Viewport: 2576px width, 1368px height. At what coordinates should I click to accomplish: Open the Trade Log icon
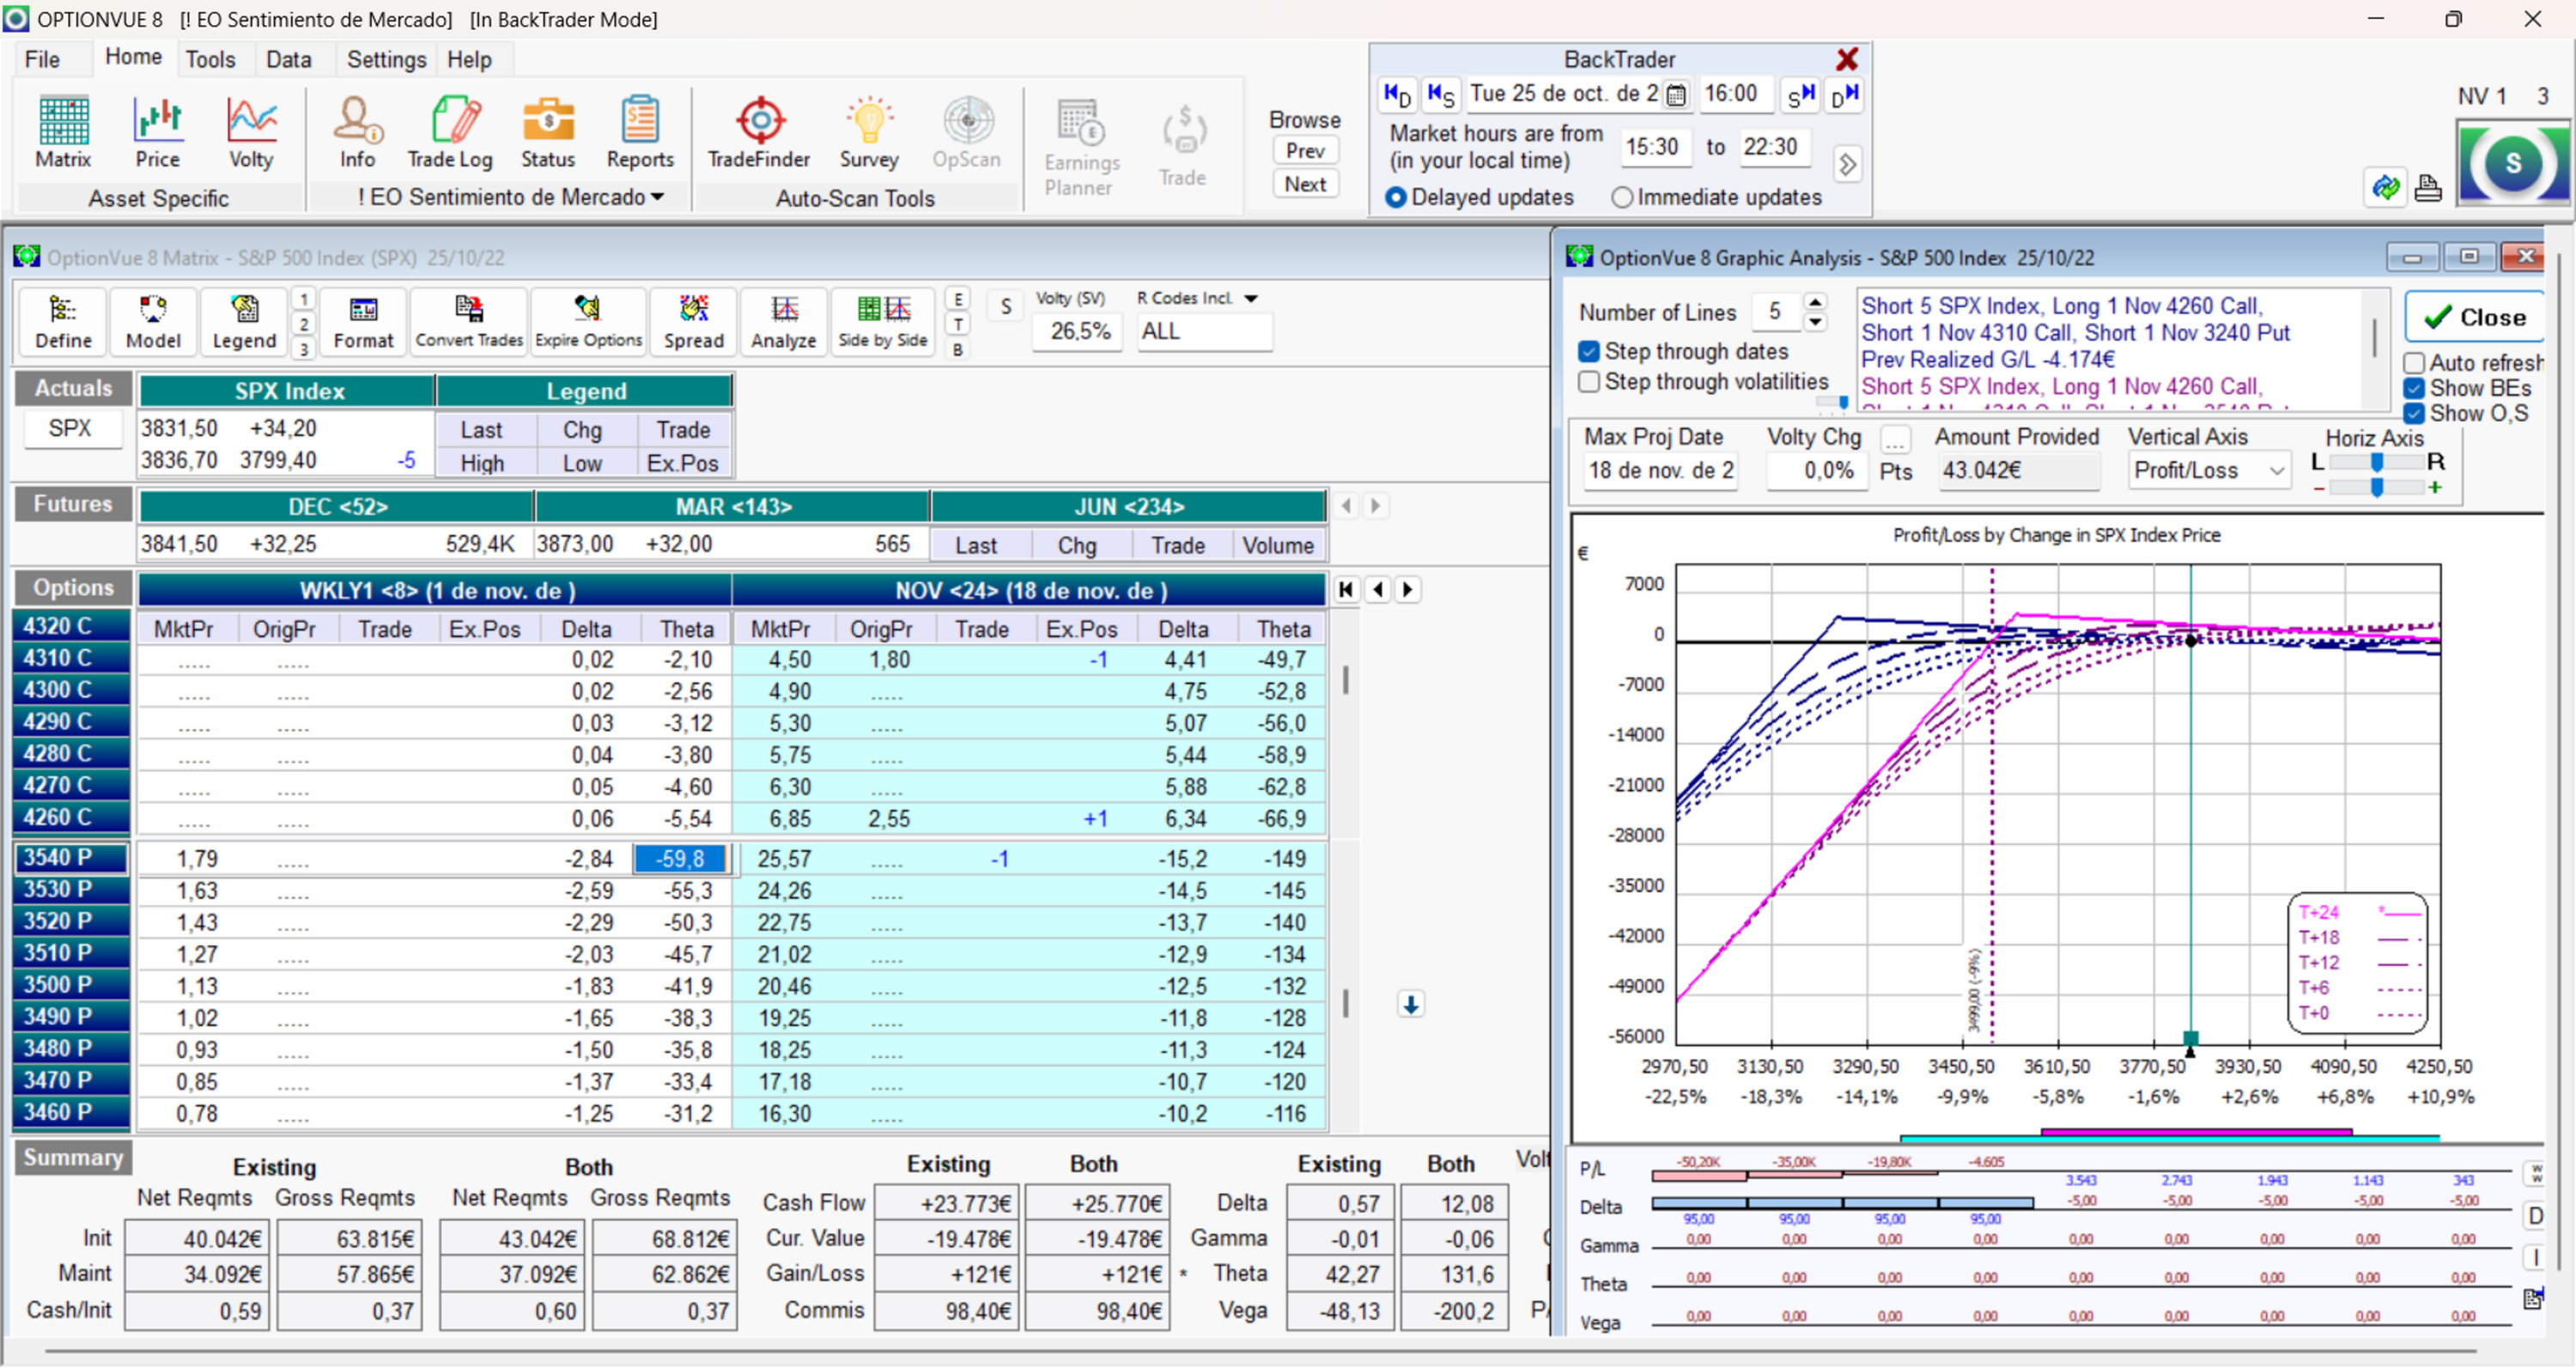pyautogui.click(x=450, y=132)
